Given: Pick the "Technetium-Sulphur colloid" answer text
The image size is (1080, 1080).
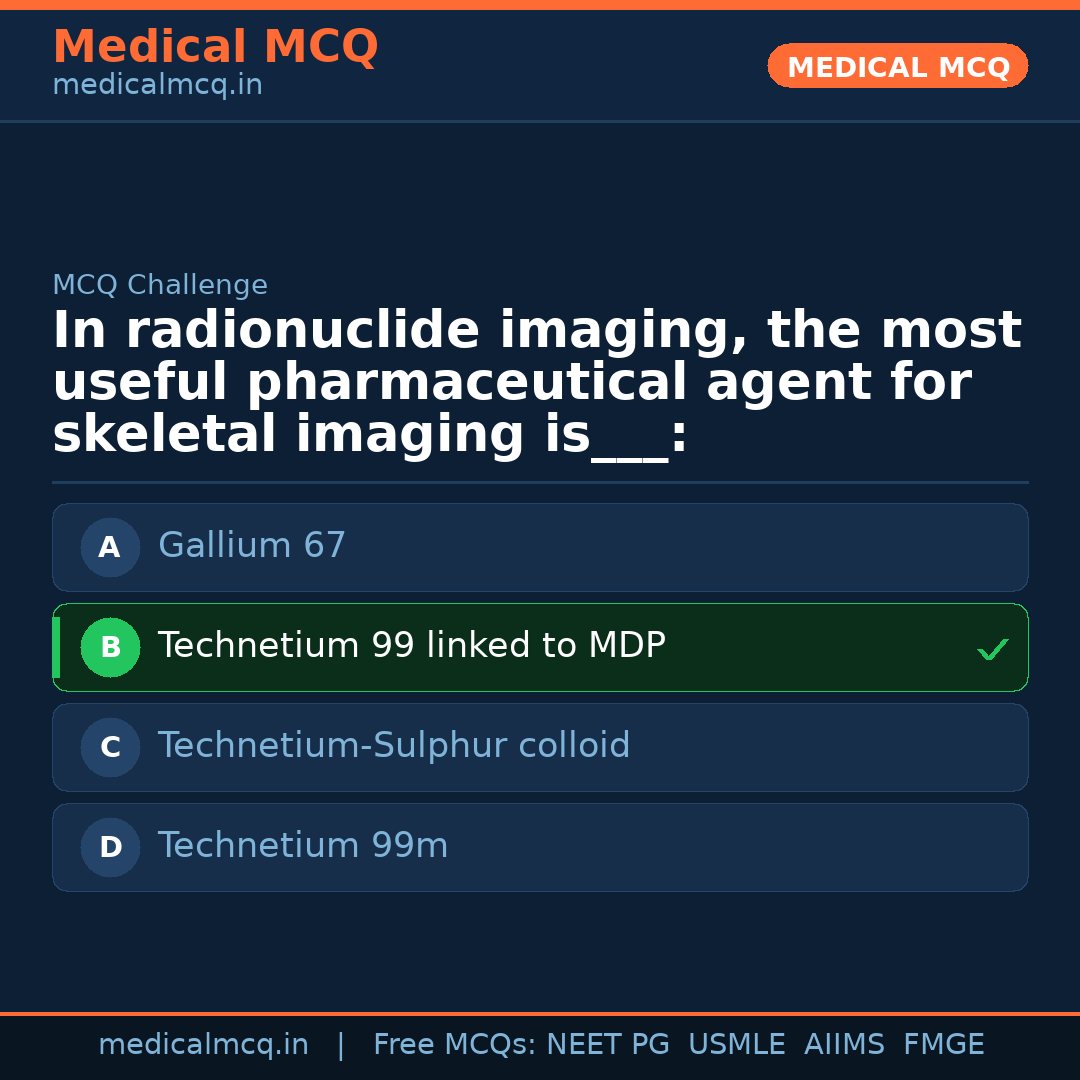Looking at the screenshot, I should (394, 746).
